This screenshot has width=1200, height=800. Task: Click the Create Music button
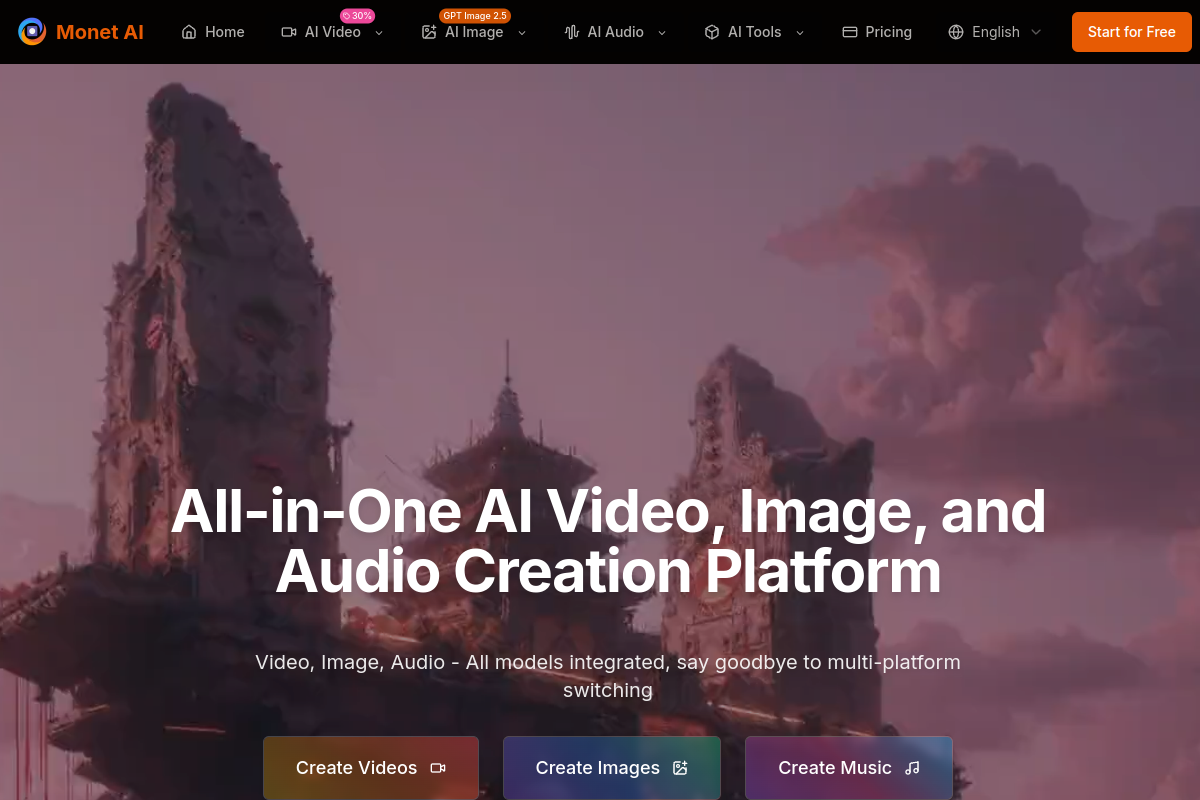(849, 768)
